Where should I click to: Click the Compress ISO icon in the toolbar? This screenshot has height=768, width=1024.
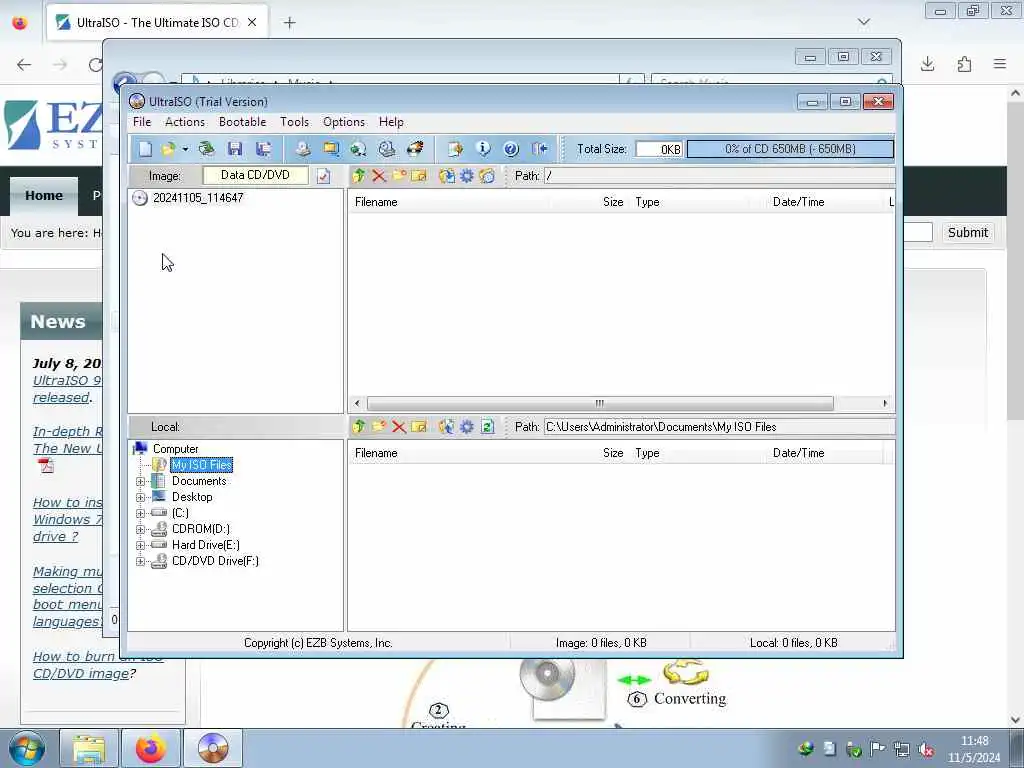click(331, 149)
